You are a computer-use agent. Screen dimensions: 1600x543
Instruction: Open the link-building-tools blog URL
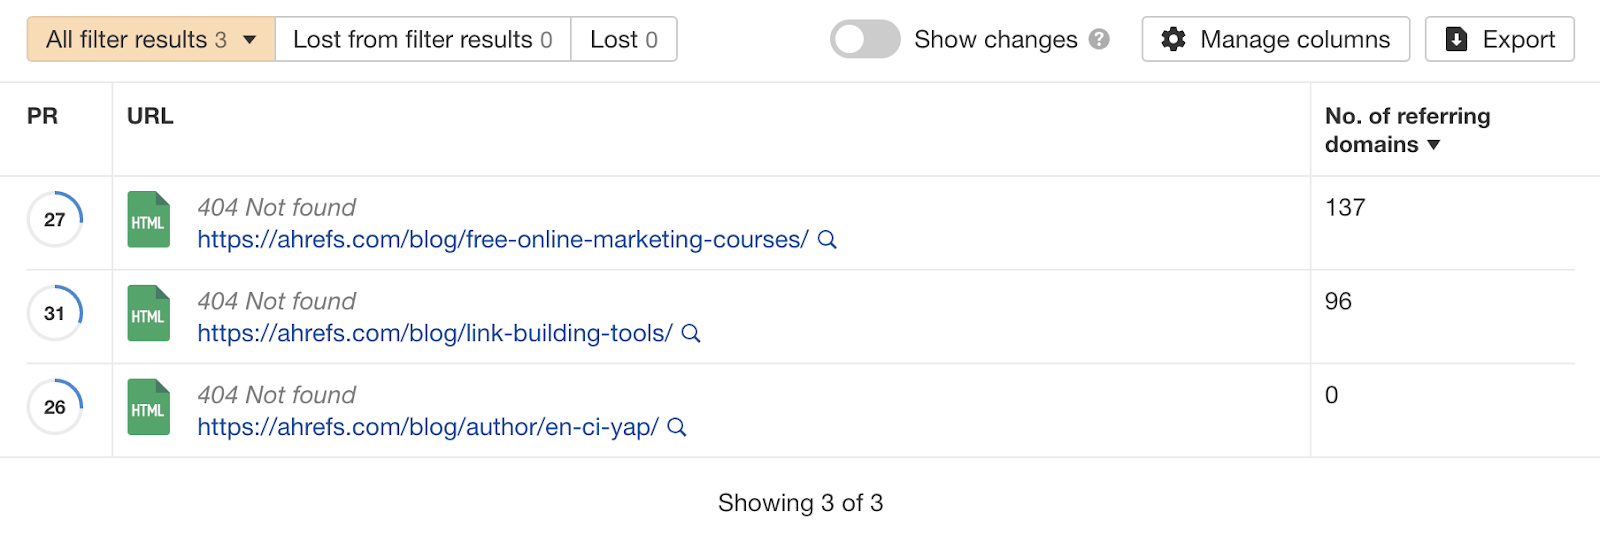tap(434, 334)
